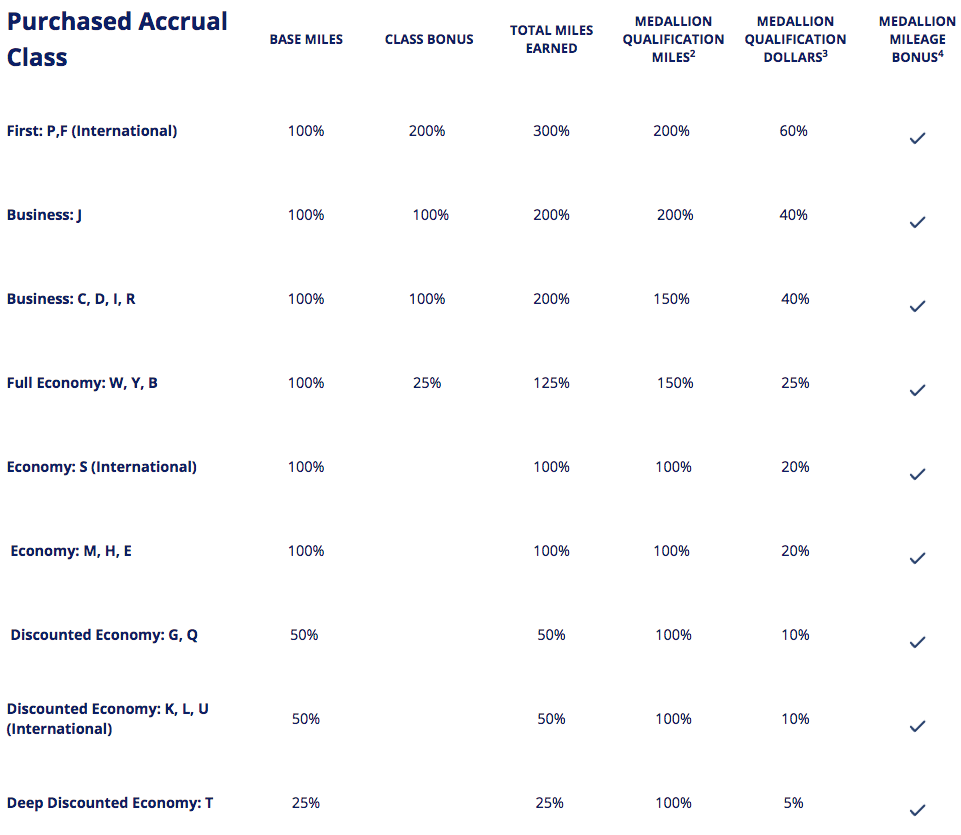Click the Economy: S (International) checkmark
This screenshot has height=835, width=961.
[x=917, y=475]
